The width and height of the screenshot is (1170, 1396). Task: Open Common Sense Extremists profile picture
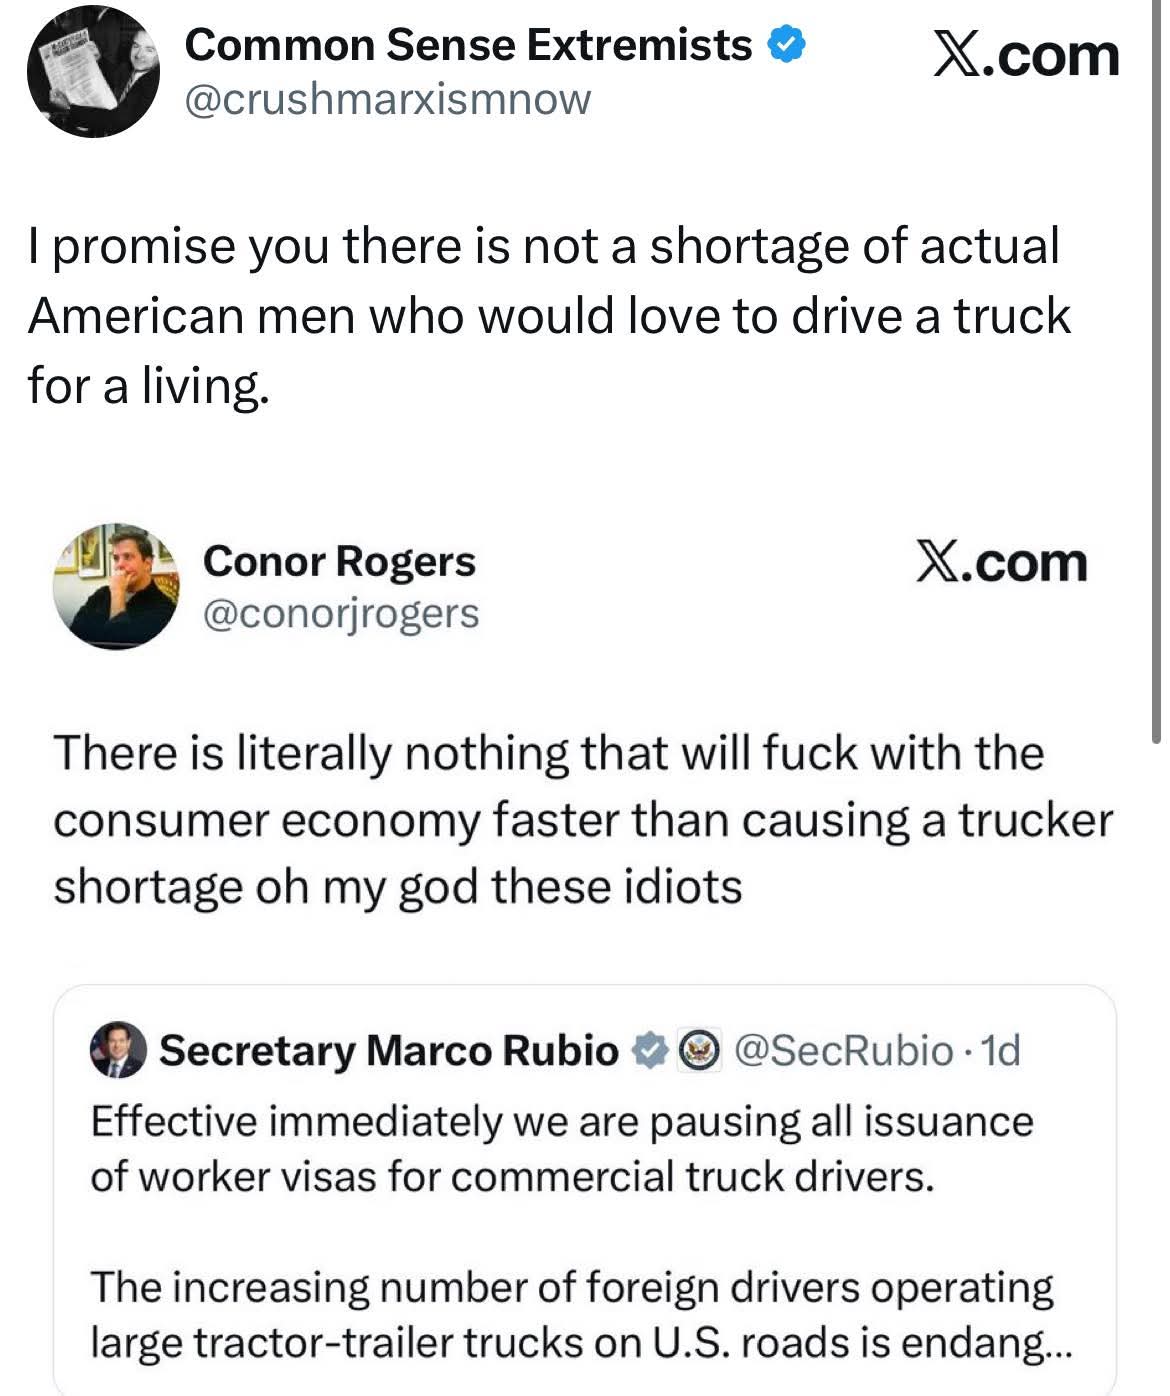[x=92, y=72]
